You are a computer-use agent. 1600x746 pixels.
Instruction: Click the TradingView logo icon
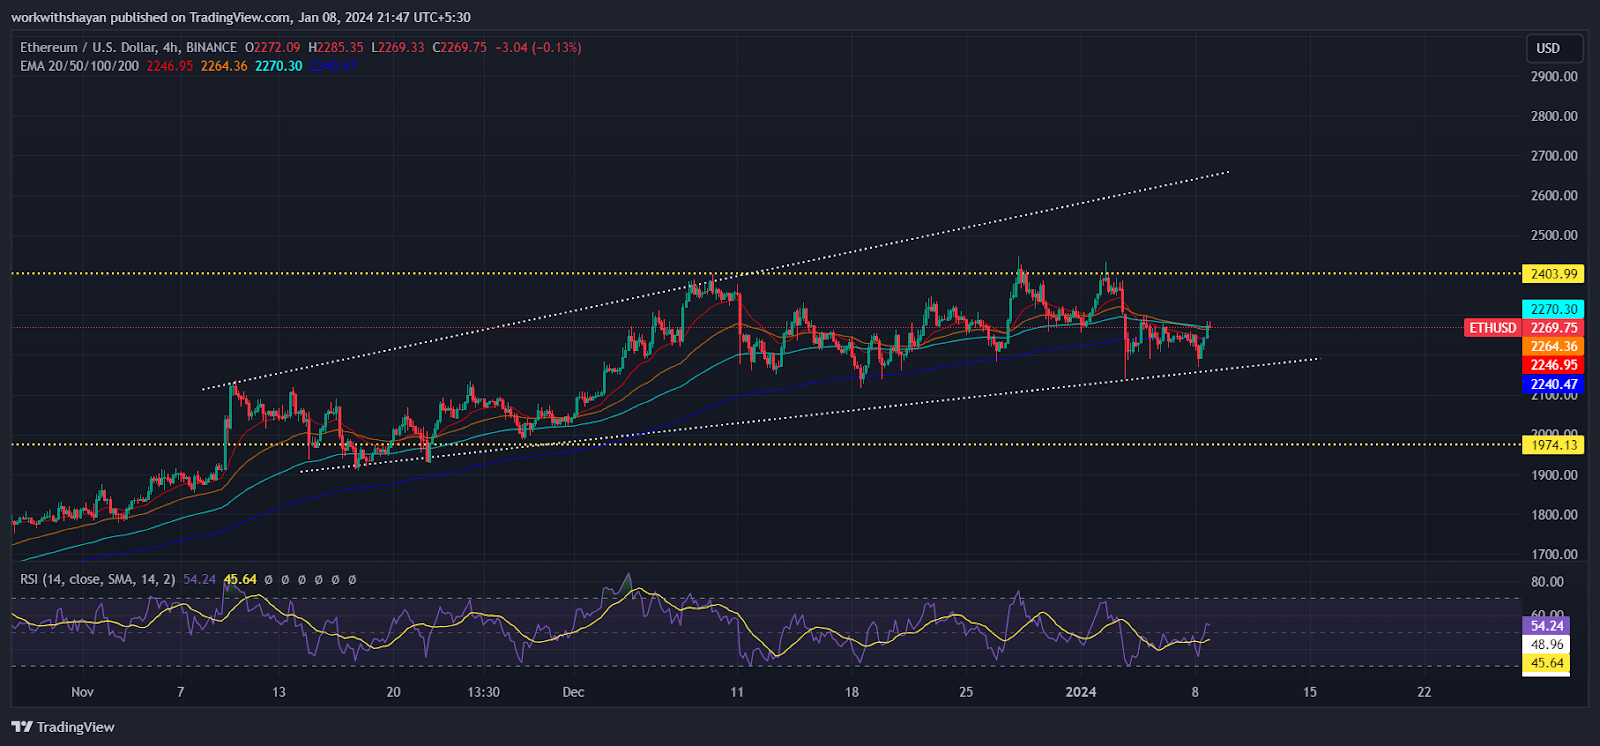point(22,727)
